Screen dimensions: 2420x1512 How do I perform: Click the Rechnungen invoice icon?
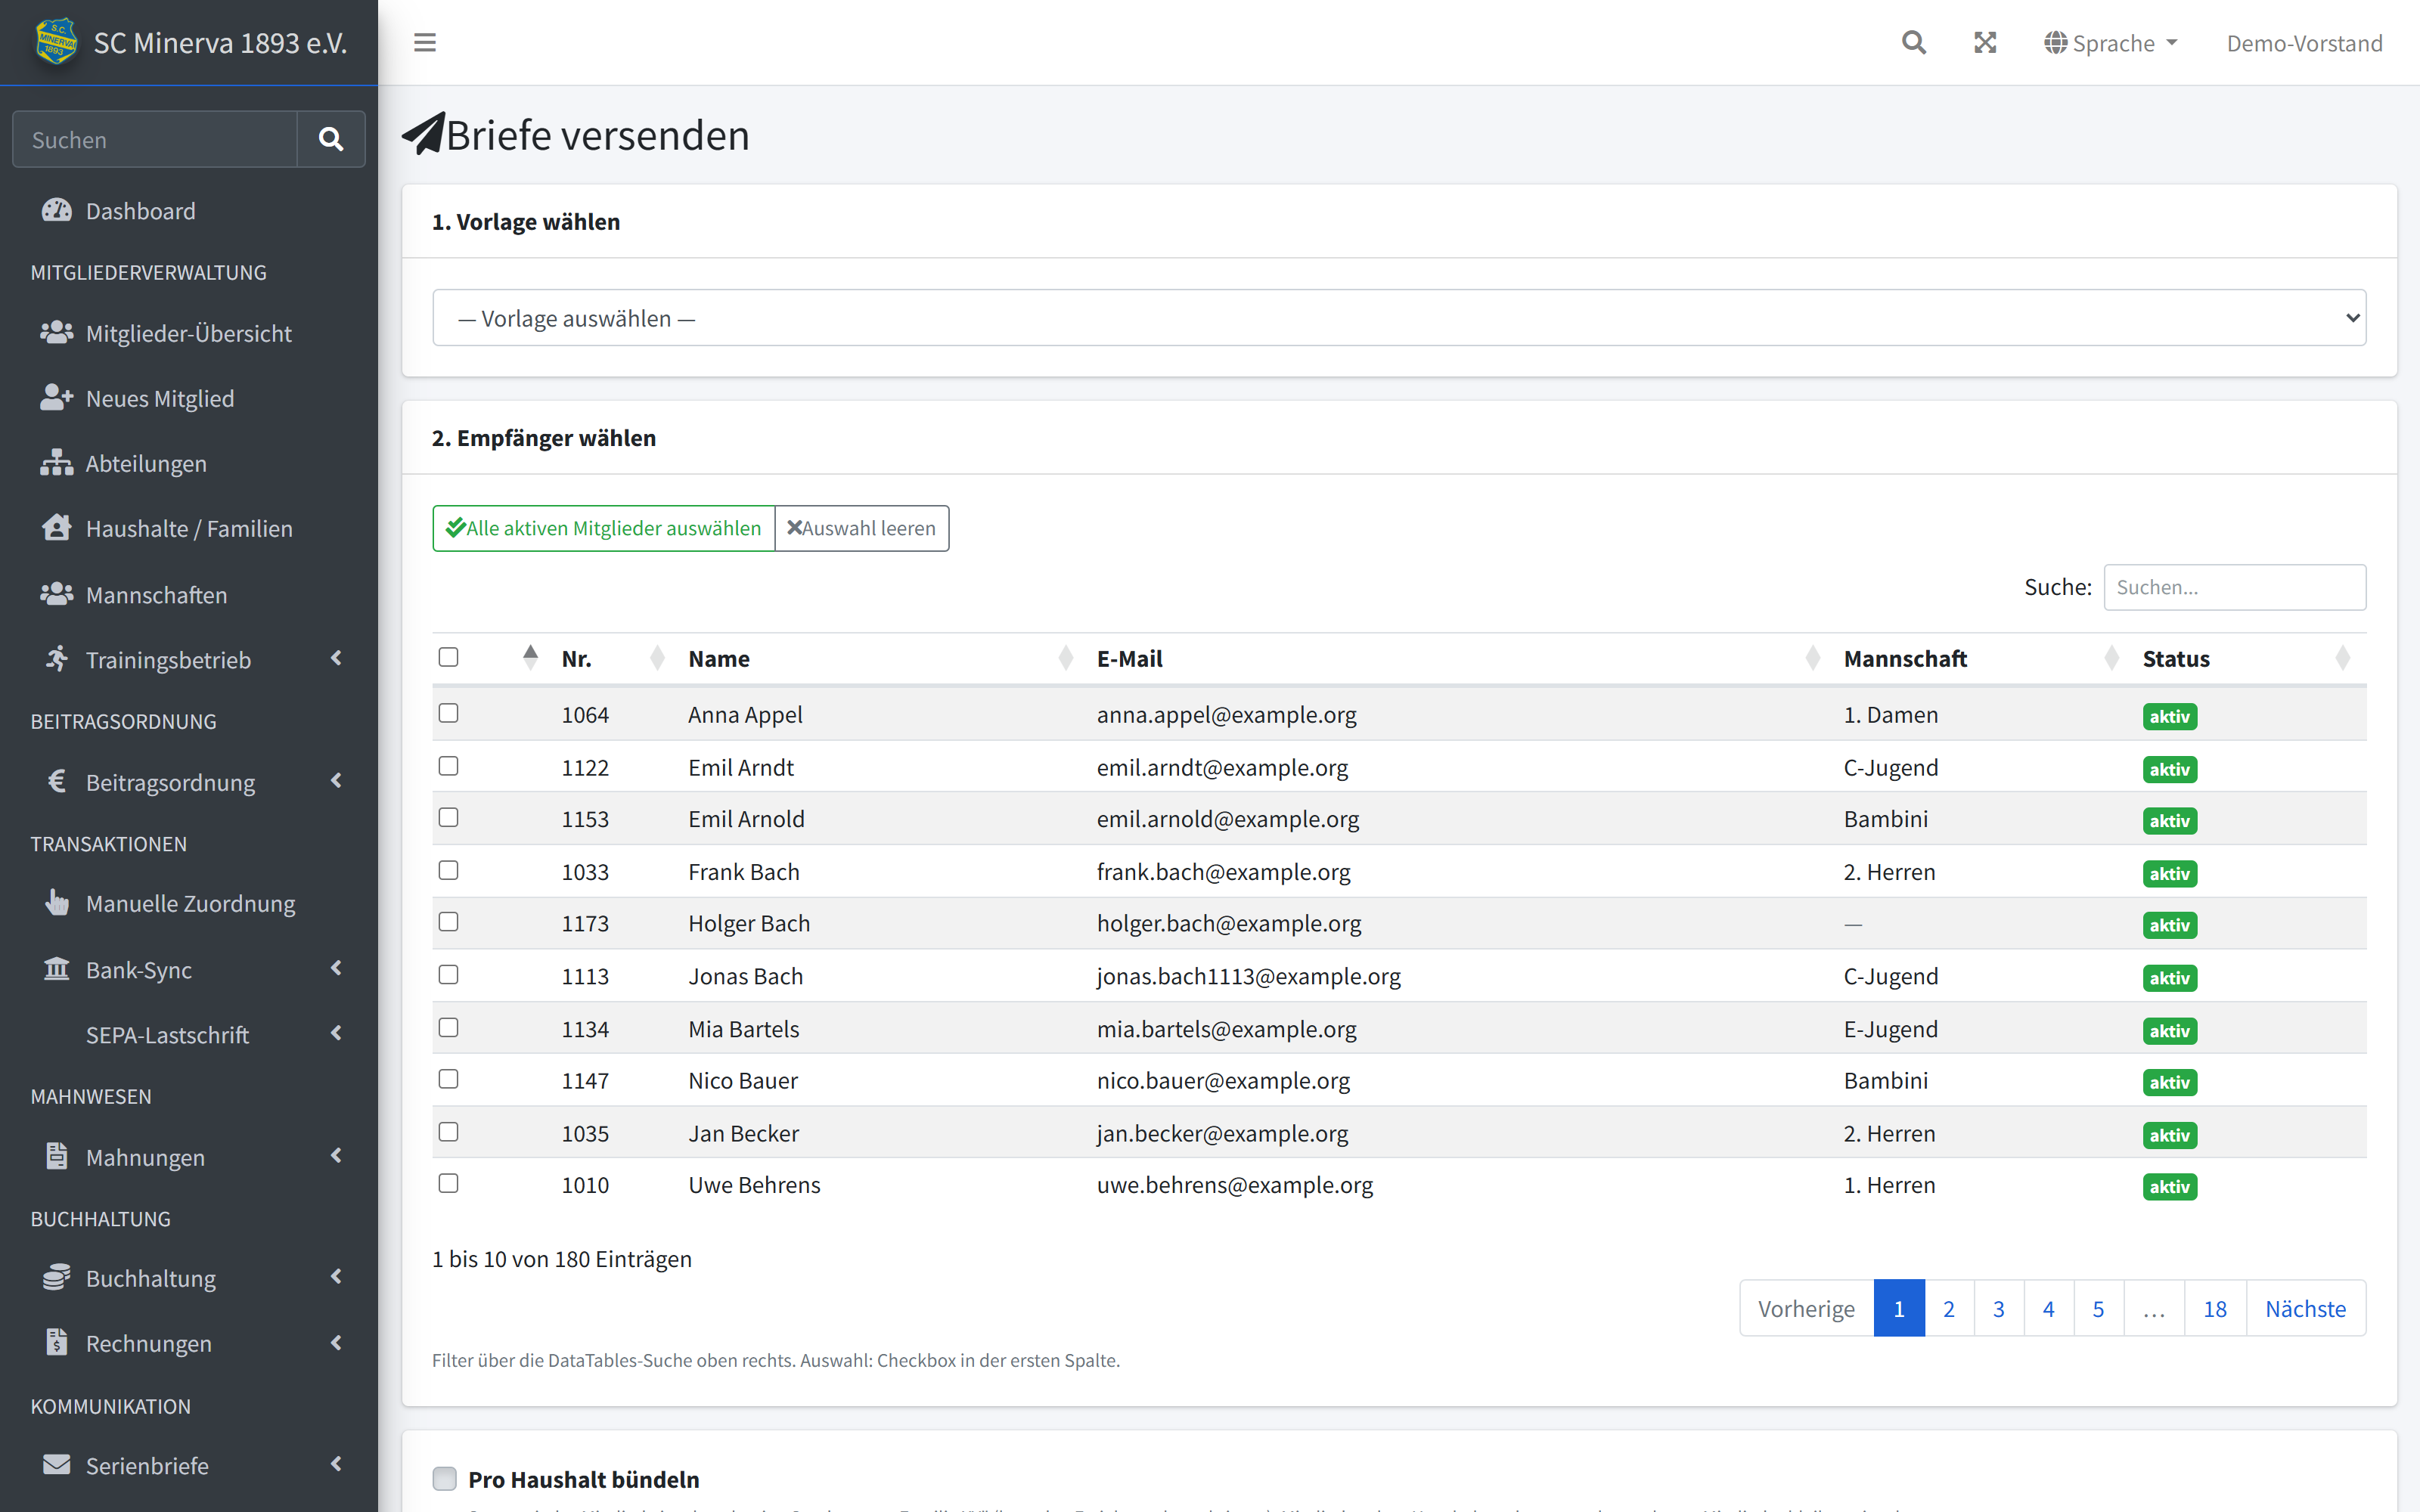[x=56, y=1342]
